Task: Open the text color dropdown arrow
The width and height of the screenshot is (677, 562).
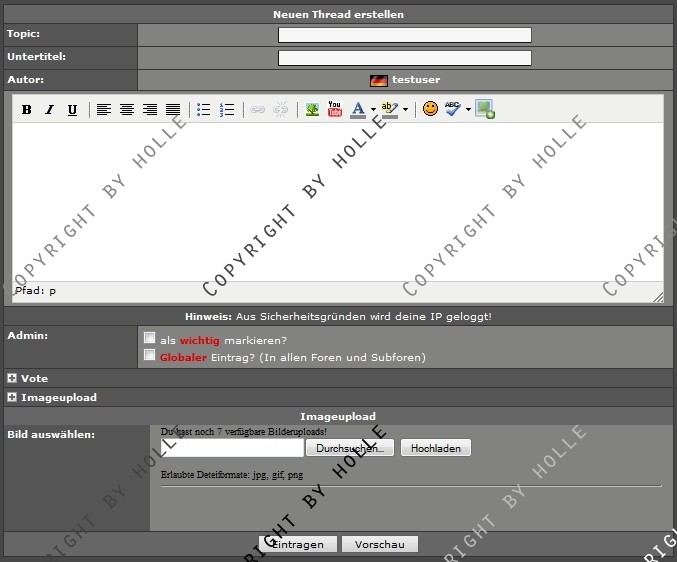Action: (373, 110)
